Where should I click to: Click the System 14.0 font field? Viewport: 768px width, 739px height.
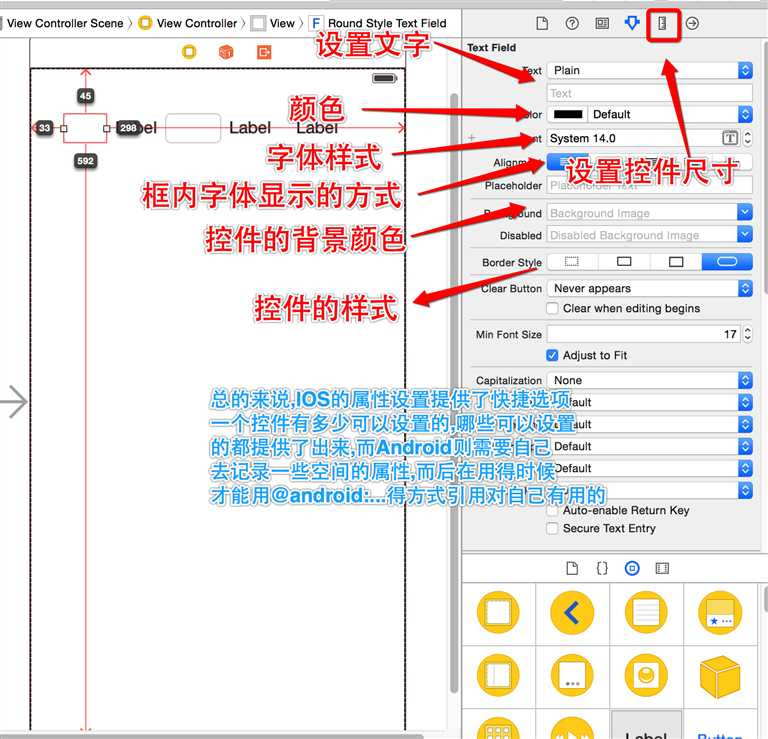tap(643, 138)
